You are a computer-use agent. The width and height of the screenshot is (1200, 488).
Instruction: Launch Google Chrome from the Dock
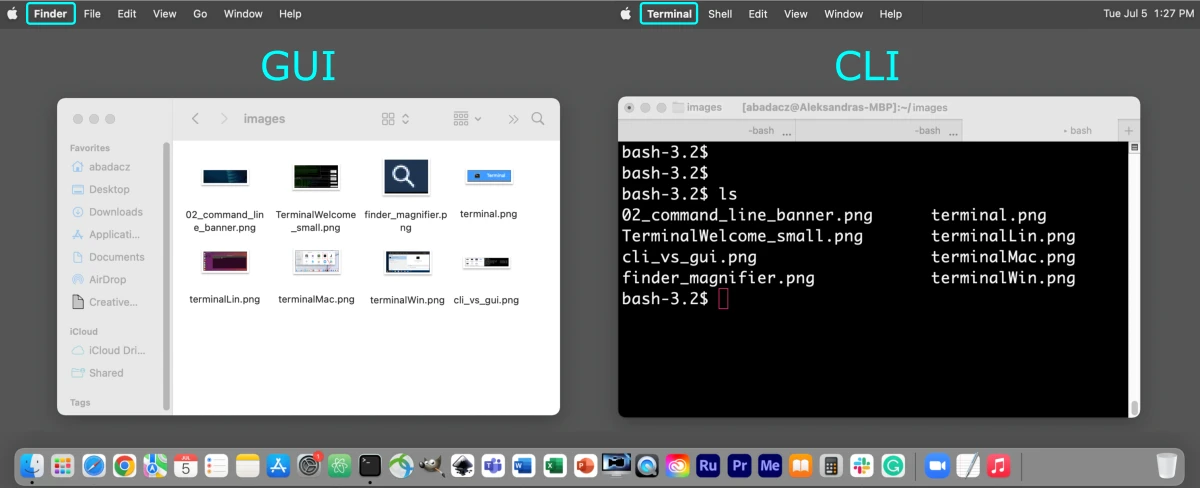pos(124,466)
